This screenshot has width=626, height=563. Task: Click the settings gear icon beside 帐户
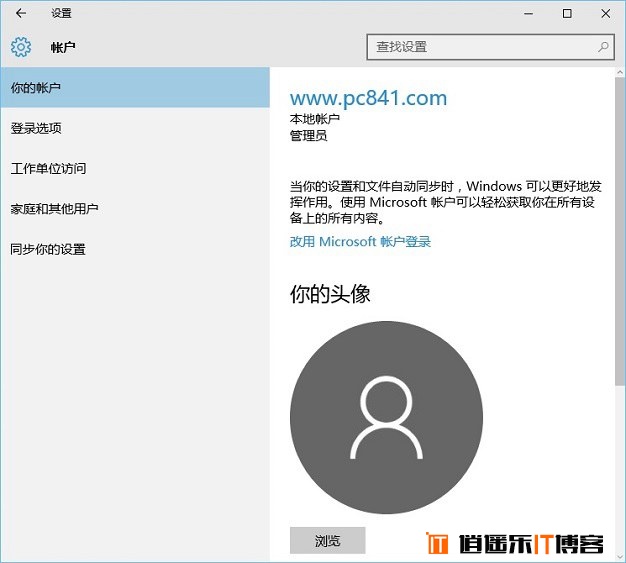21,47
